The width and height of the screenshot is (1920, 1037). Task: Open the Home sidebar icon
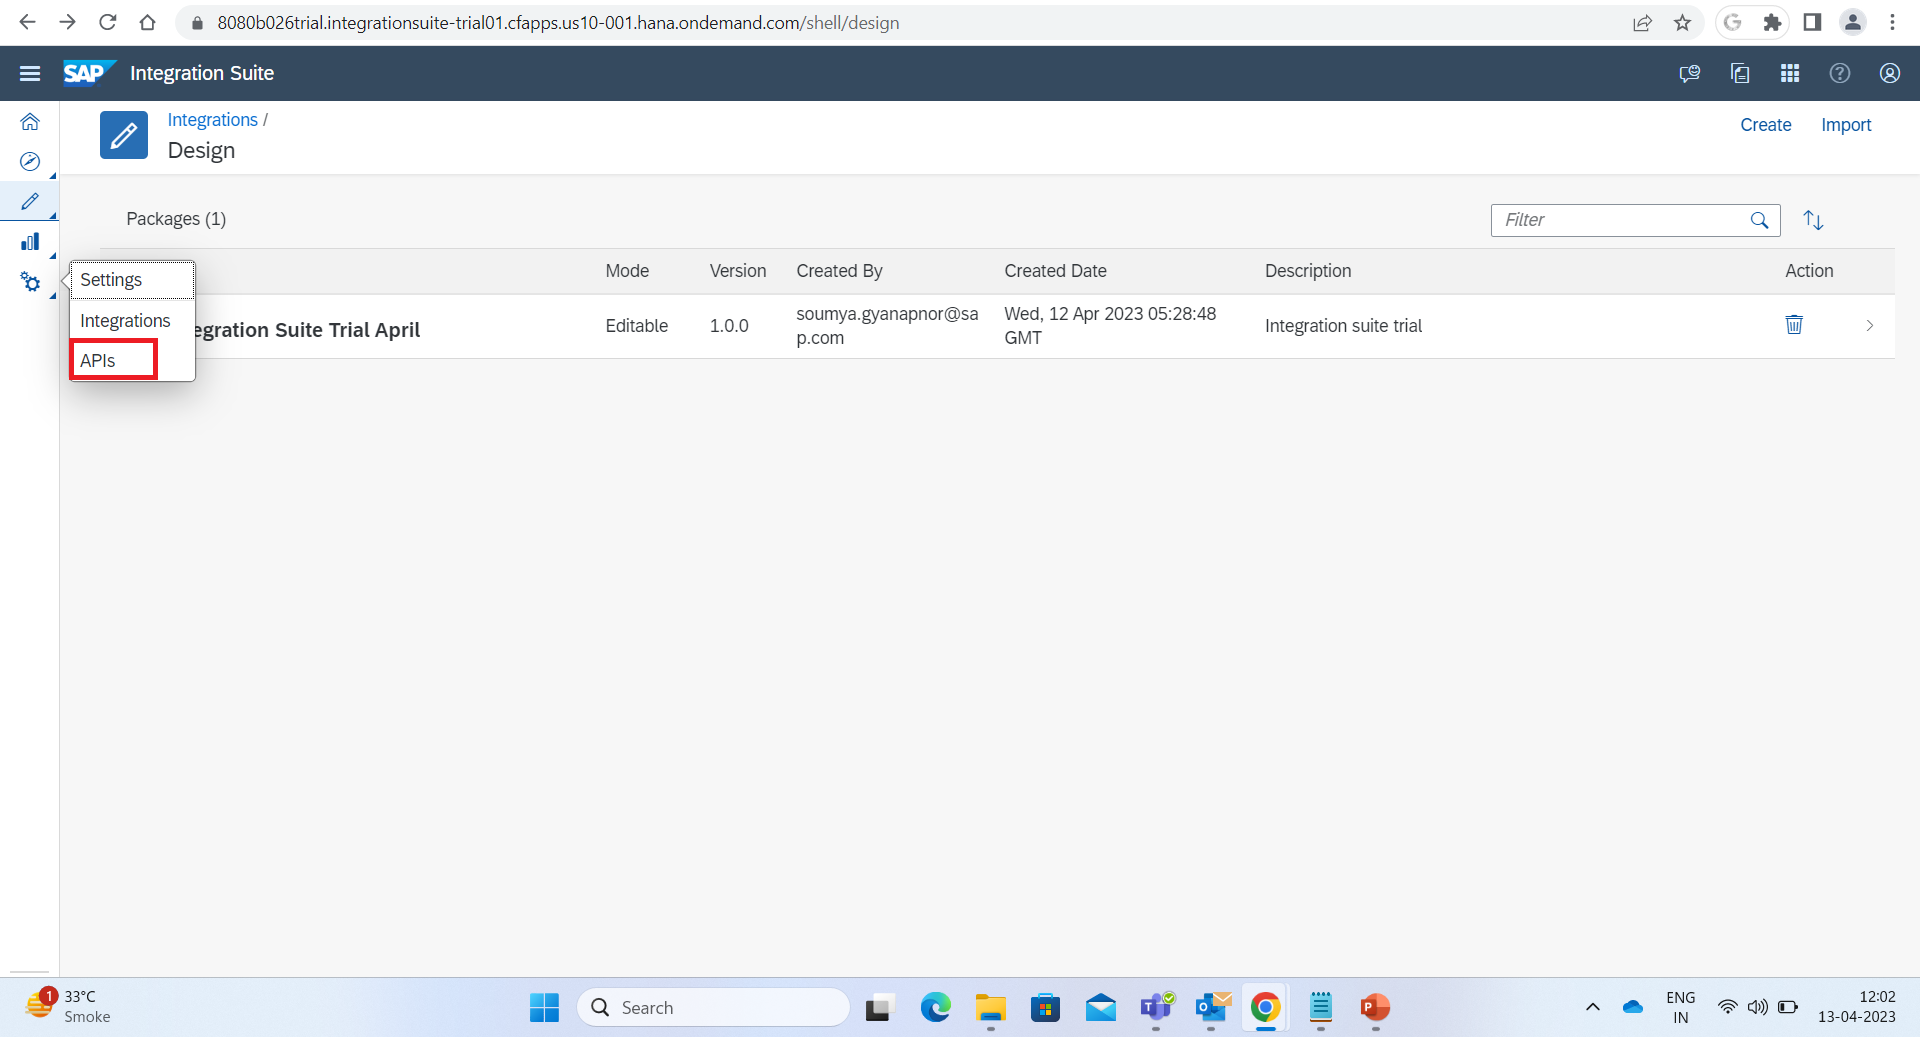tap(30, 122)
